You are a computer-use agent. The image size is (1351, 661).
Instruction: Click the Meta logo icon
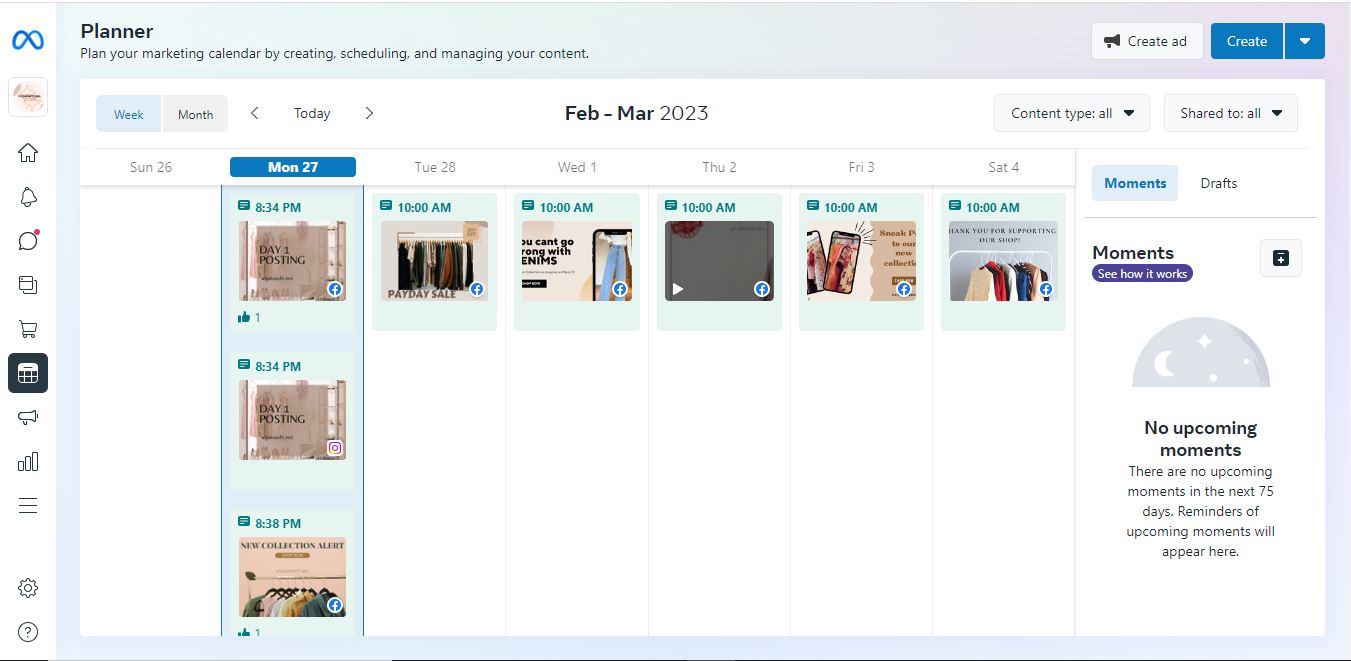tap(28, 41)
